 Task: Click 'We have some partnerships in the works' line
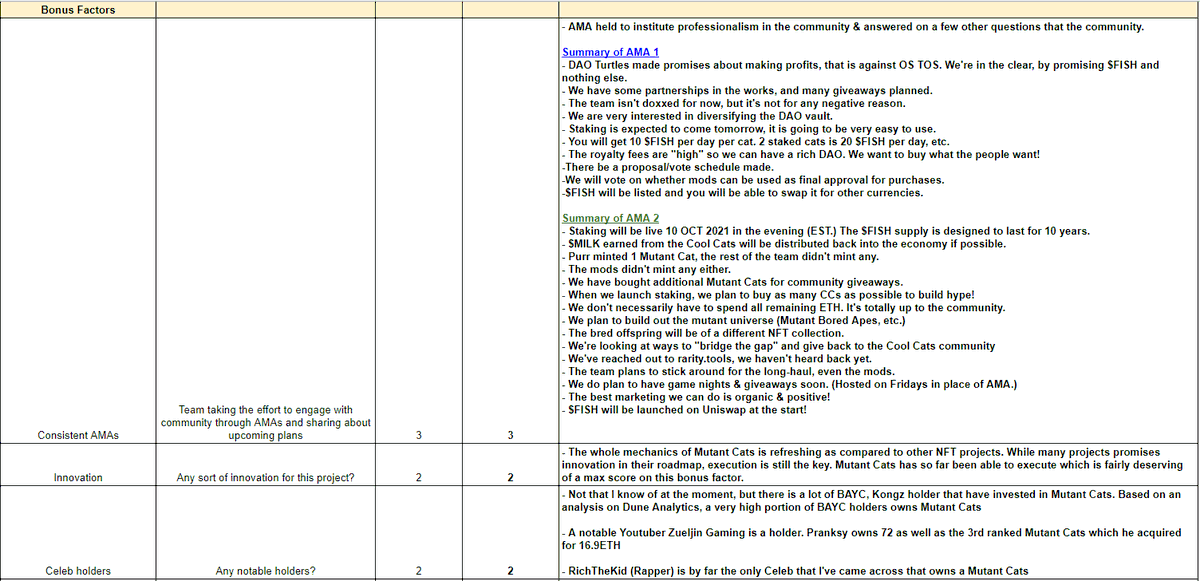(747, 91)
